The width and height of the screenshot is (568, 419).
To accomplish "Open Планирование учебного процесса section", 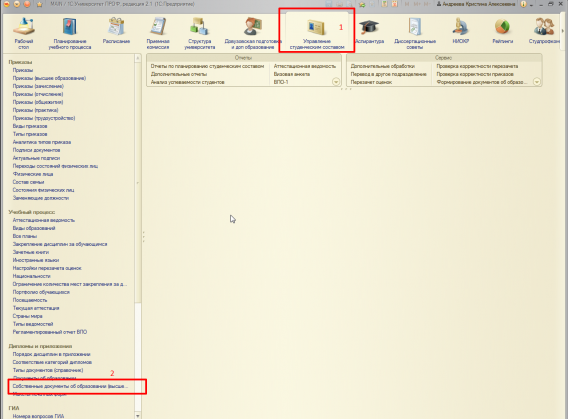I will pos(70,33).
